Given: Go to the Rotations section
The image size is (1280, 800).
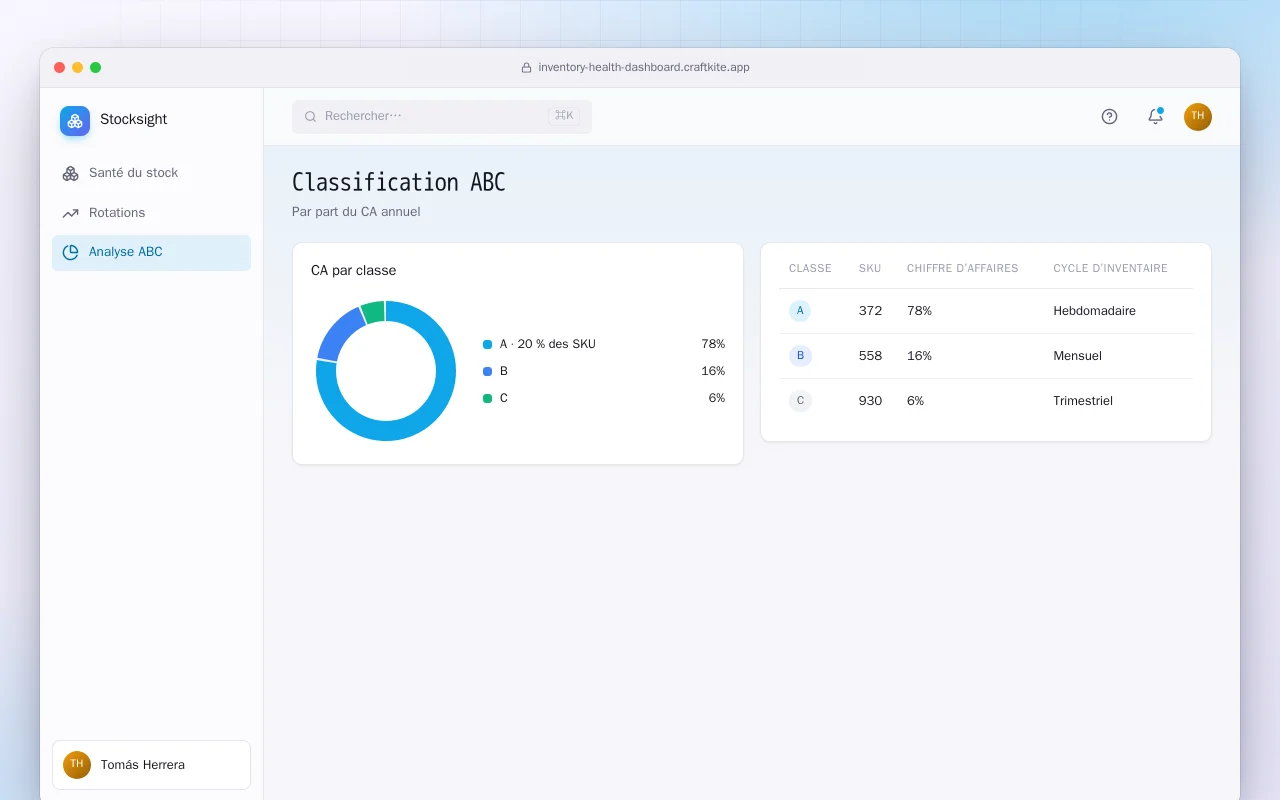Looking at the screenshot, I should (151, 213).
